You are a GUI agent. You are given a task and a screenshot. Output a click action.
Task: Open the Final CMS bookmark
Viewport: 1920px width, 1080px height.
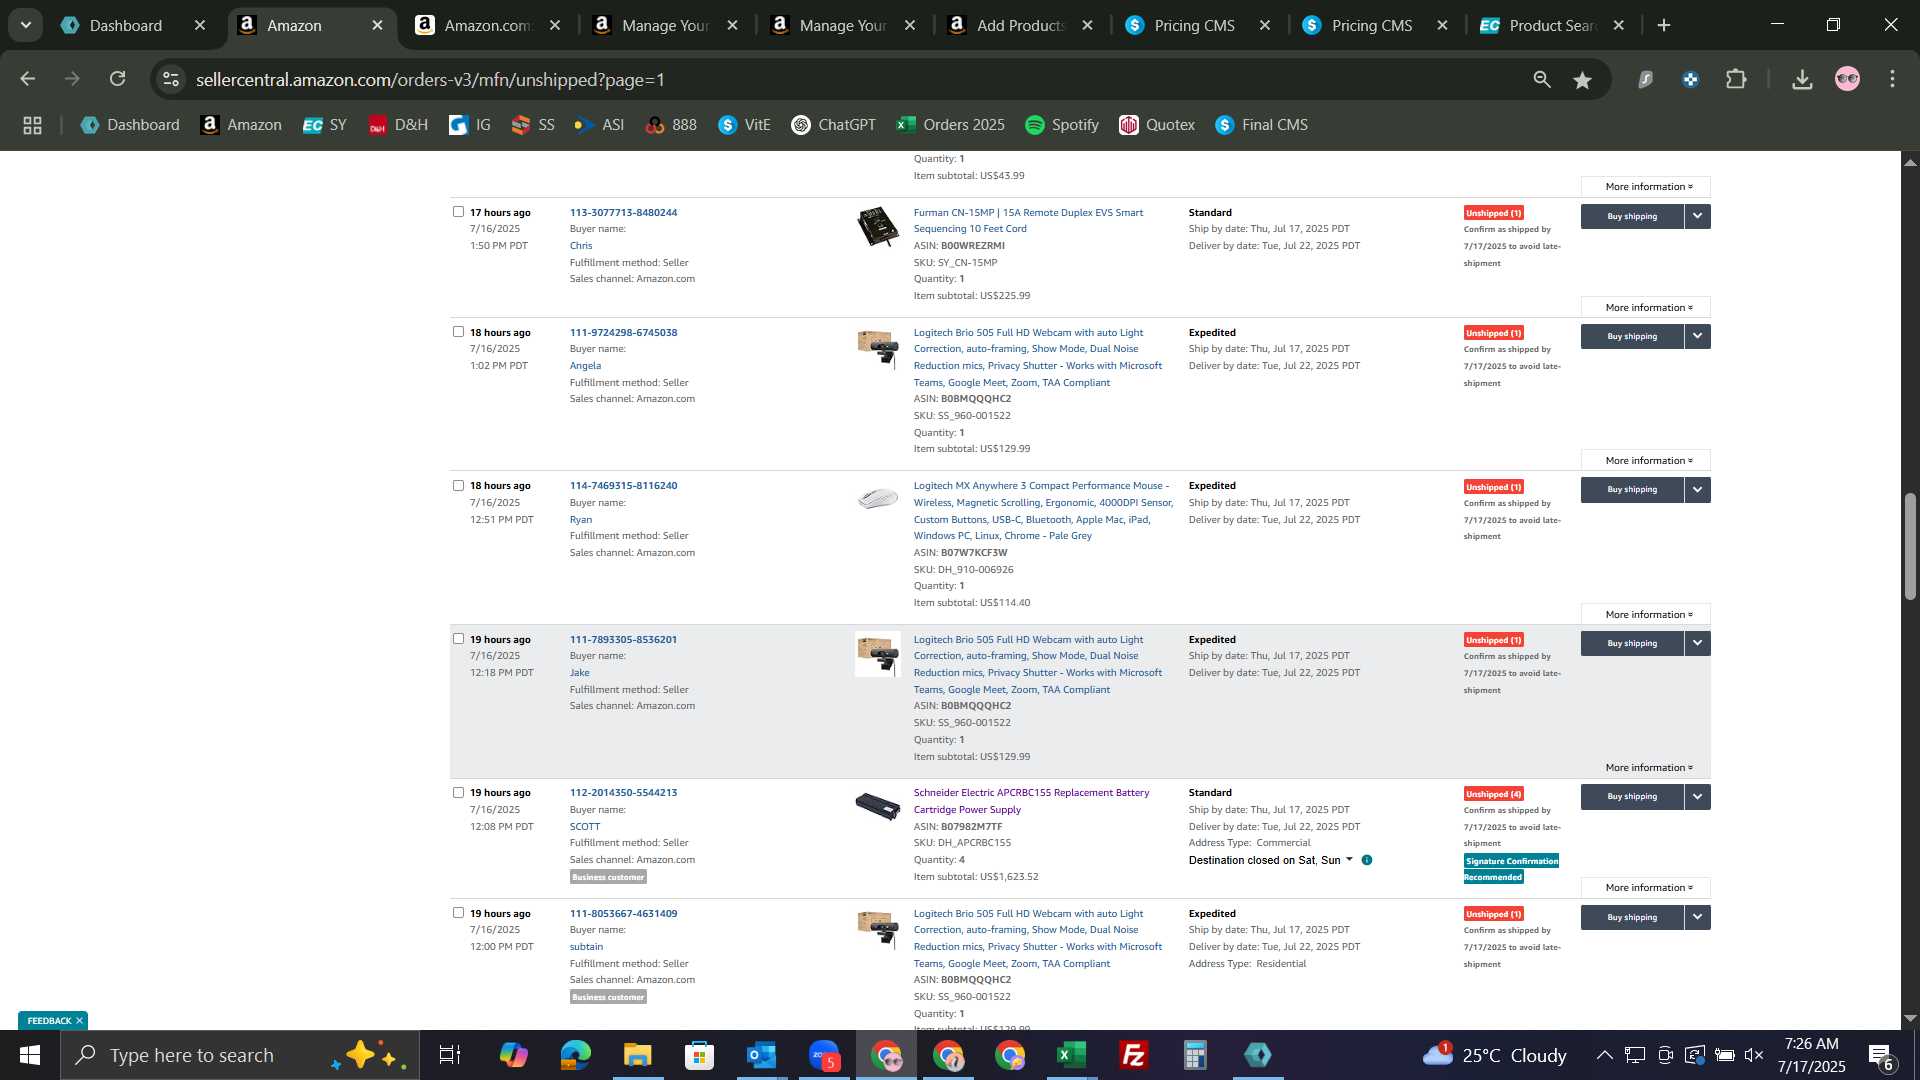pyautogui.click(x=1261, y=125)
